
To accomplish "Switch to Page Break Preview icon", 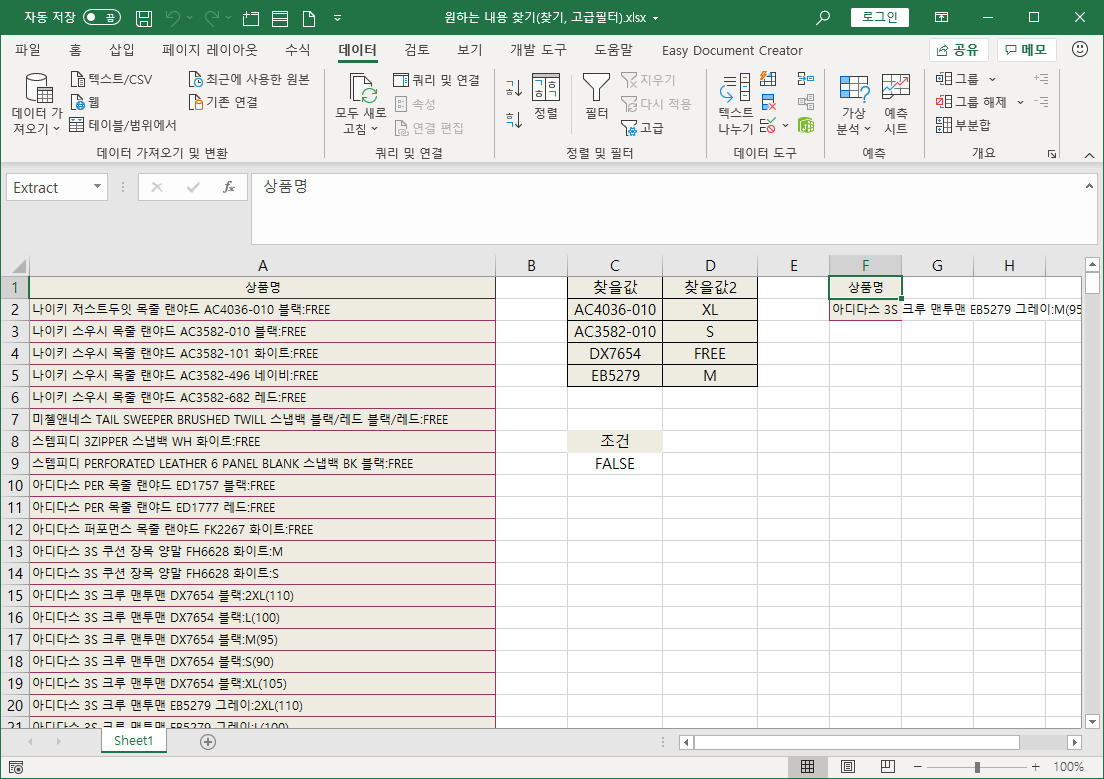I will (x=888, y=766).
